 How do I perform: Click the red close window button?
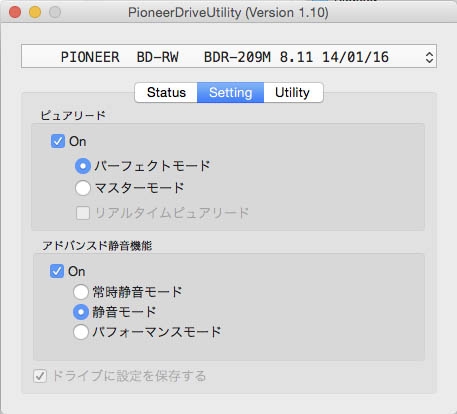15,12
